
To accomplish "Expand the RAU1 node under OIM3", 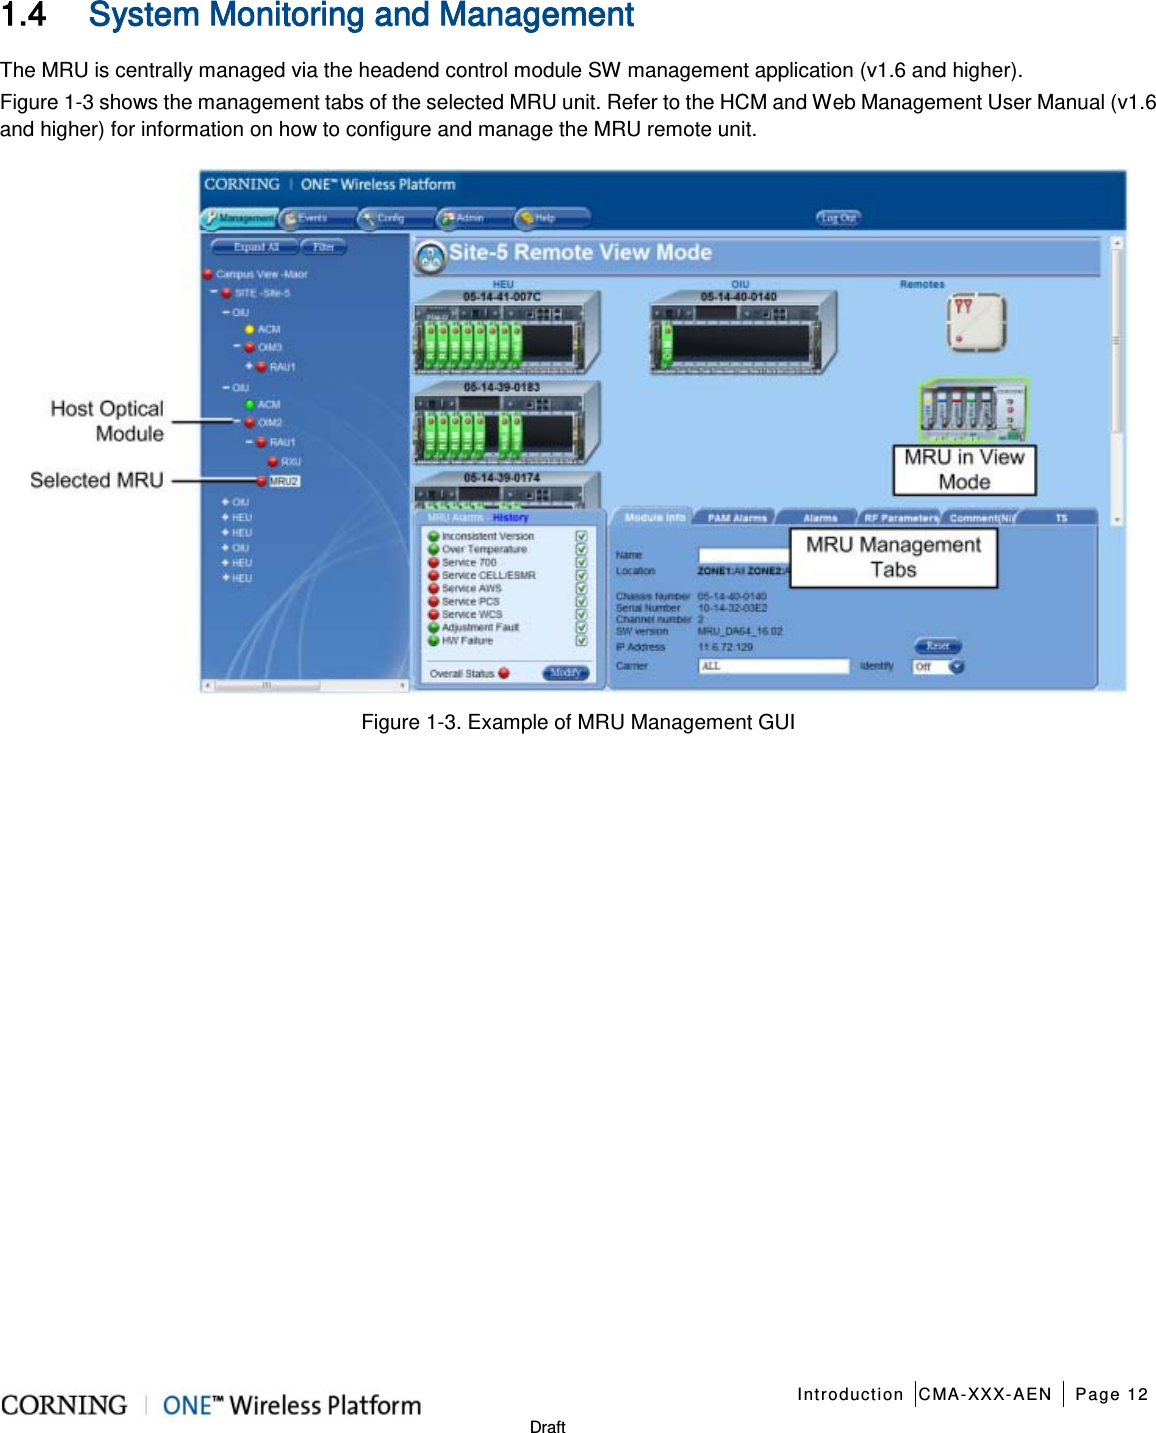I will point(250,366).
